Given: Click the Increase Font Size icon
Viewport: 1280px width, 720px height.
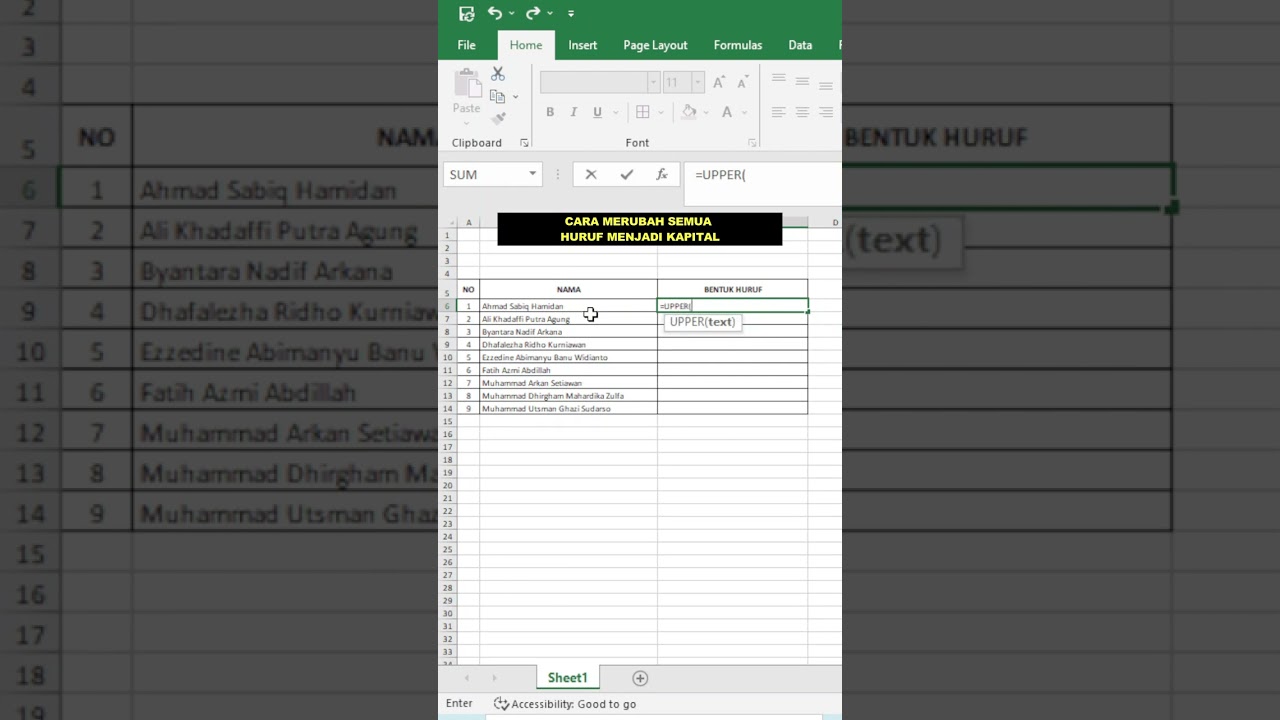Looking at the screenshot, I should 719,82.
